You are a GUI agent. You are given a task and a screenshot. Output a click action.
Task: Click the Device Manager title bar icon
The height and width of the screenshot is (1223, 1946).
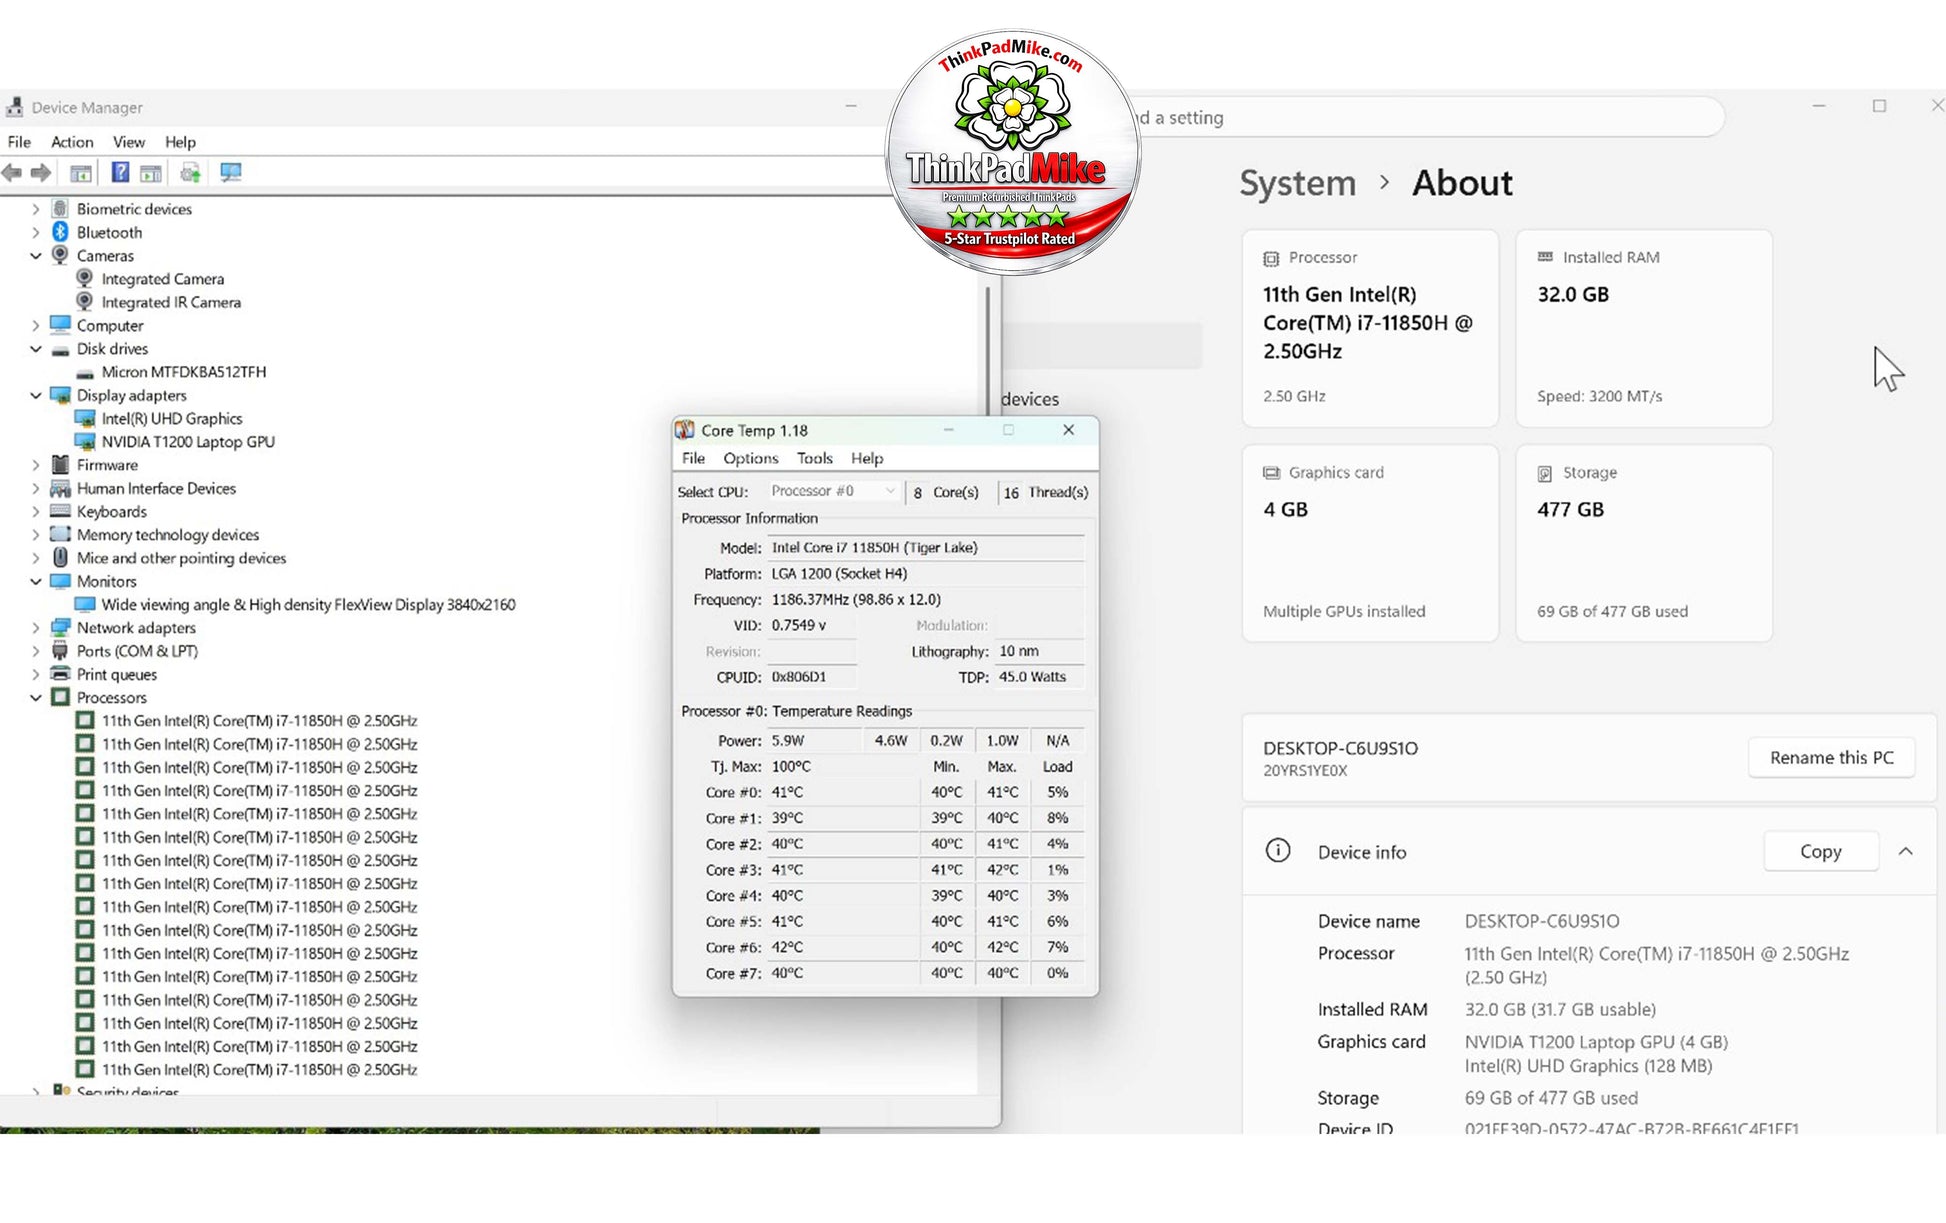[x=14, y=107]
